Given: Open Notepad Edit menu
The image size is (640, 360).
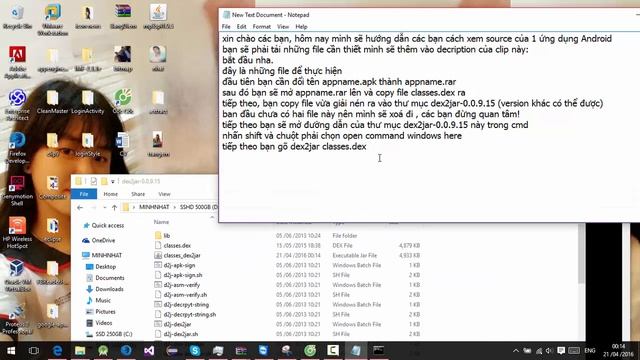Looking at the screenshot, I should [241, 27].
